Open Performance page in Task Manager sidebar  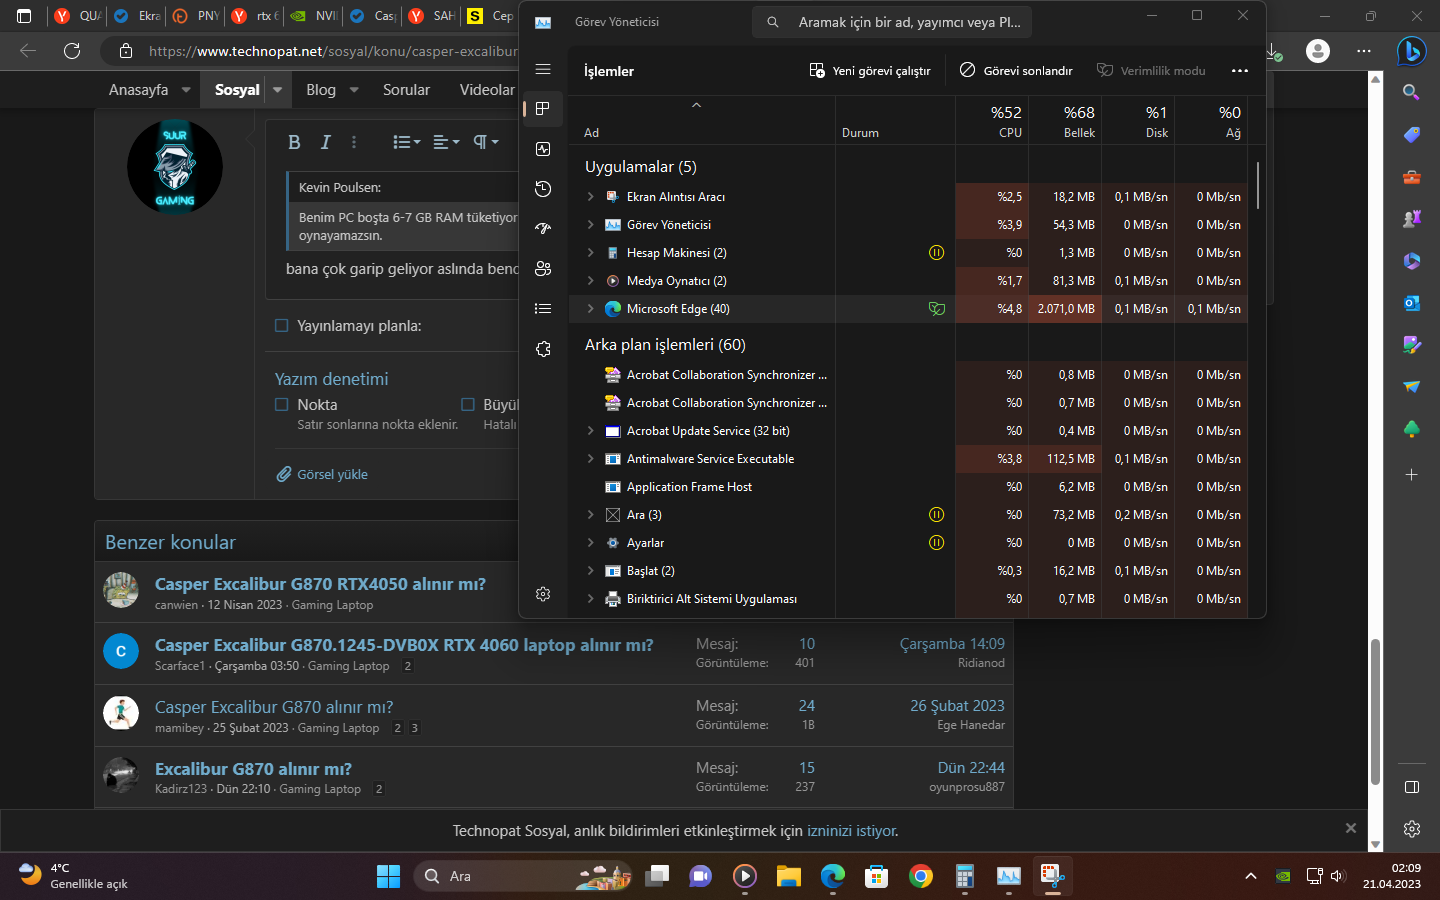[x=543, y=149]
